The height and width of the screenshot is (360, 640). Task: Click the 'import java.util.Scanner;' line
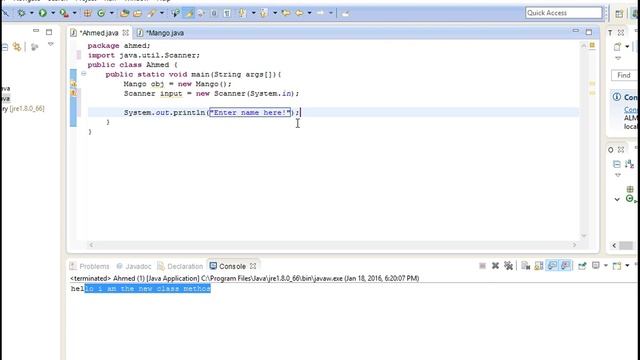point(144,55)
